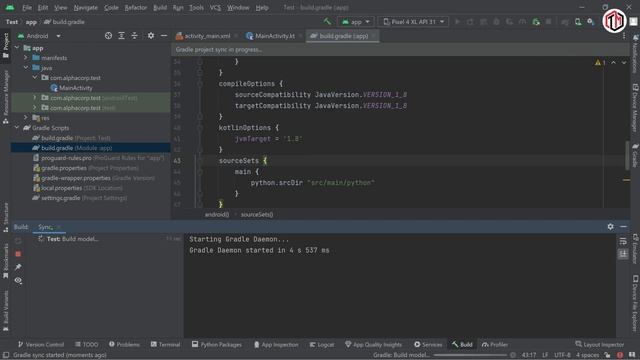Open the VCS menu
The width and height of the screenshot is (640, 360).
215,7
